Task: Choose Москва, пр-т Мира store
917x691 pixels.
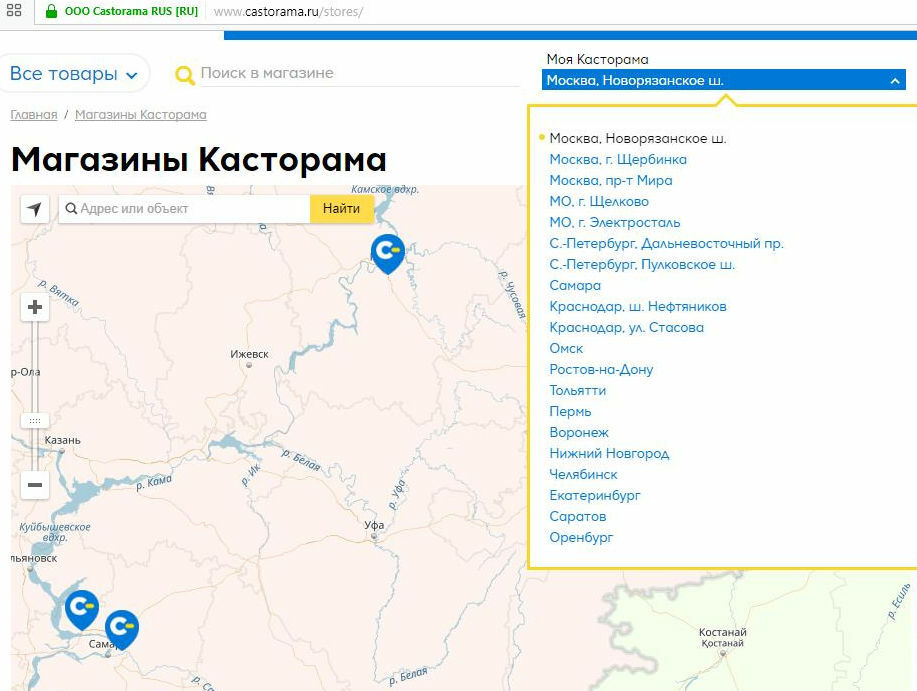Action: 611,181
